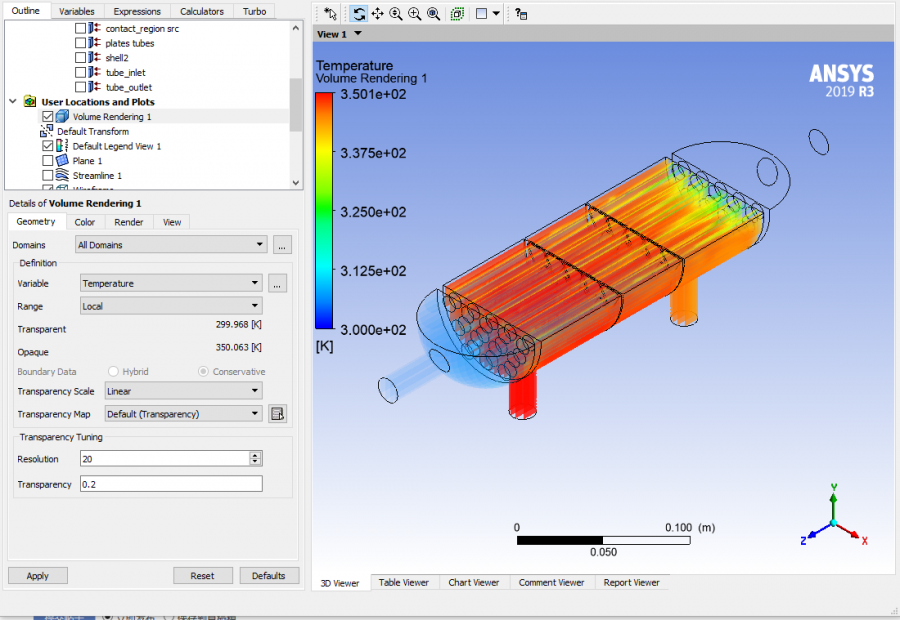Screen dimensions: 900x620
Task: Collapse User Locations and Plots node
Action: pyautogui.click(x=13, y=102)
